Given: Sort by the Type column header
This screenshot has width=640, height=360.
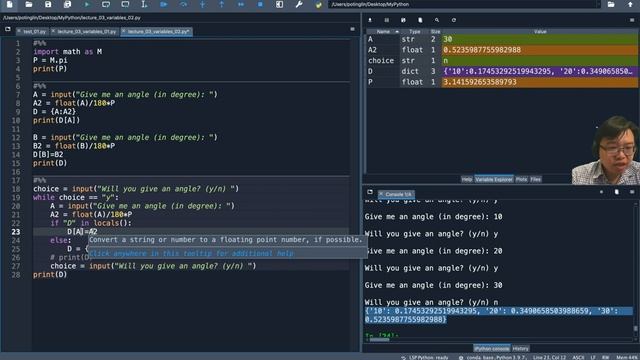Looking at the screenshot, I should [414, 31].
